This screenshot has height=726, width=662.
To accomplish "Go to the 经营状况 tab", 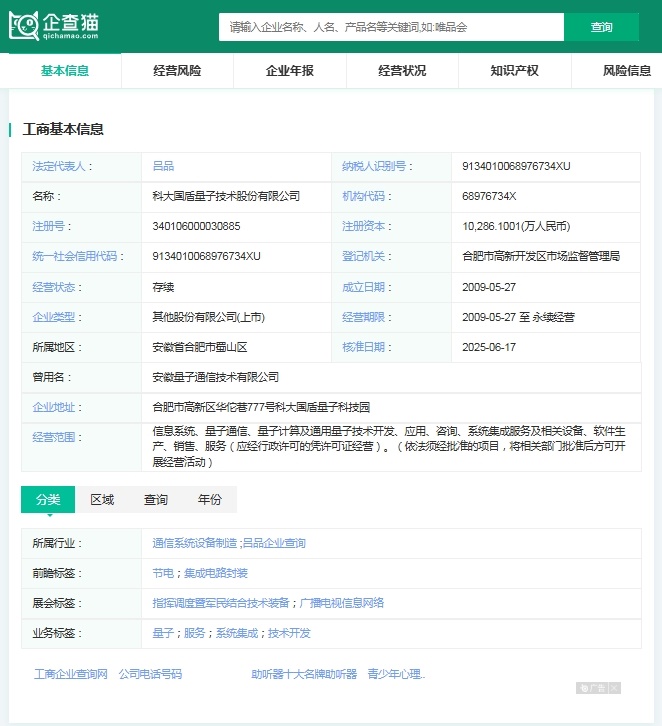I will (x=402, y=71).
